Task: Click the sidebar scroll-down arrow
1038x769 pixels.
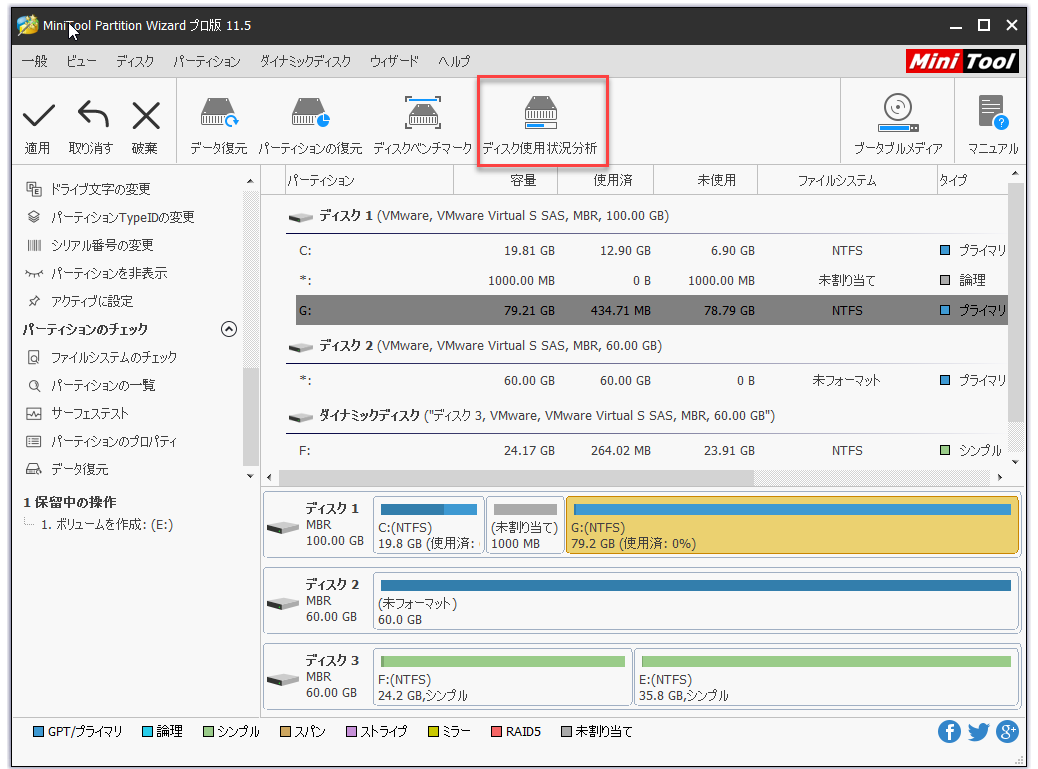Action: (x=250, y=476)
